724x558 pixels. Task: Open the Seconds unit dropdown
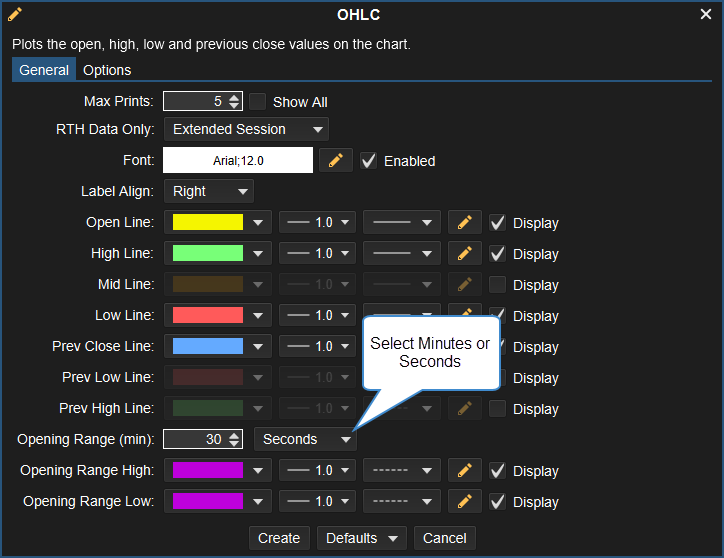(306, 439)
